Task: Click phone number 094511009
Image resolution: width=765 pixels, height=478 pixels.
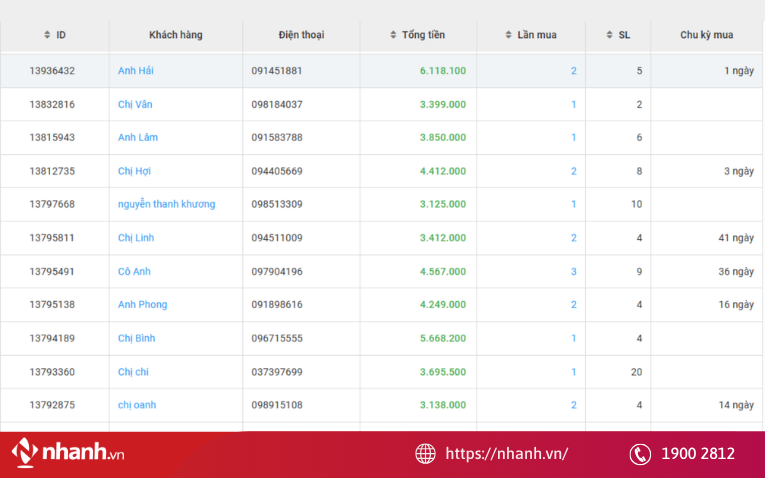Action: click(x=277, y=238)
